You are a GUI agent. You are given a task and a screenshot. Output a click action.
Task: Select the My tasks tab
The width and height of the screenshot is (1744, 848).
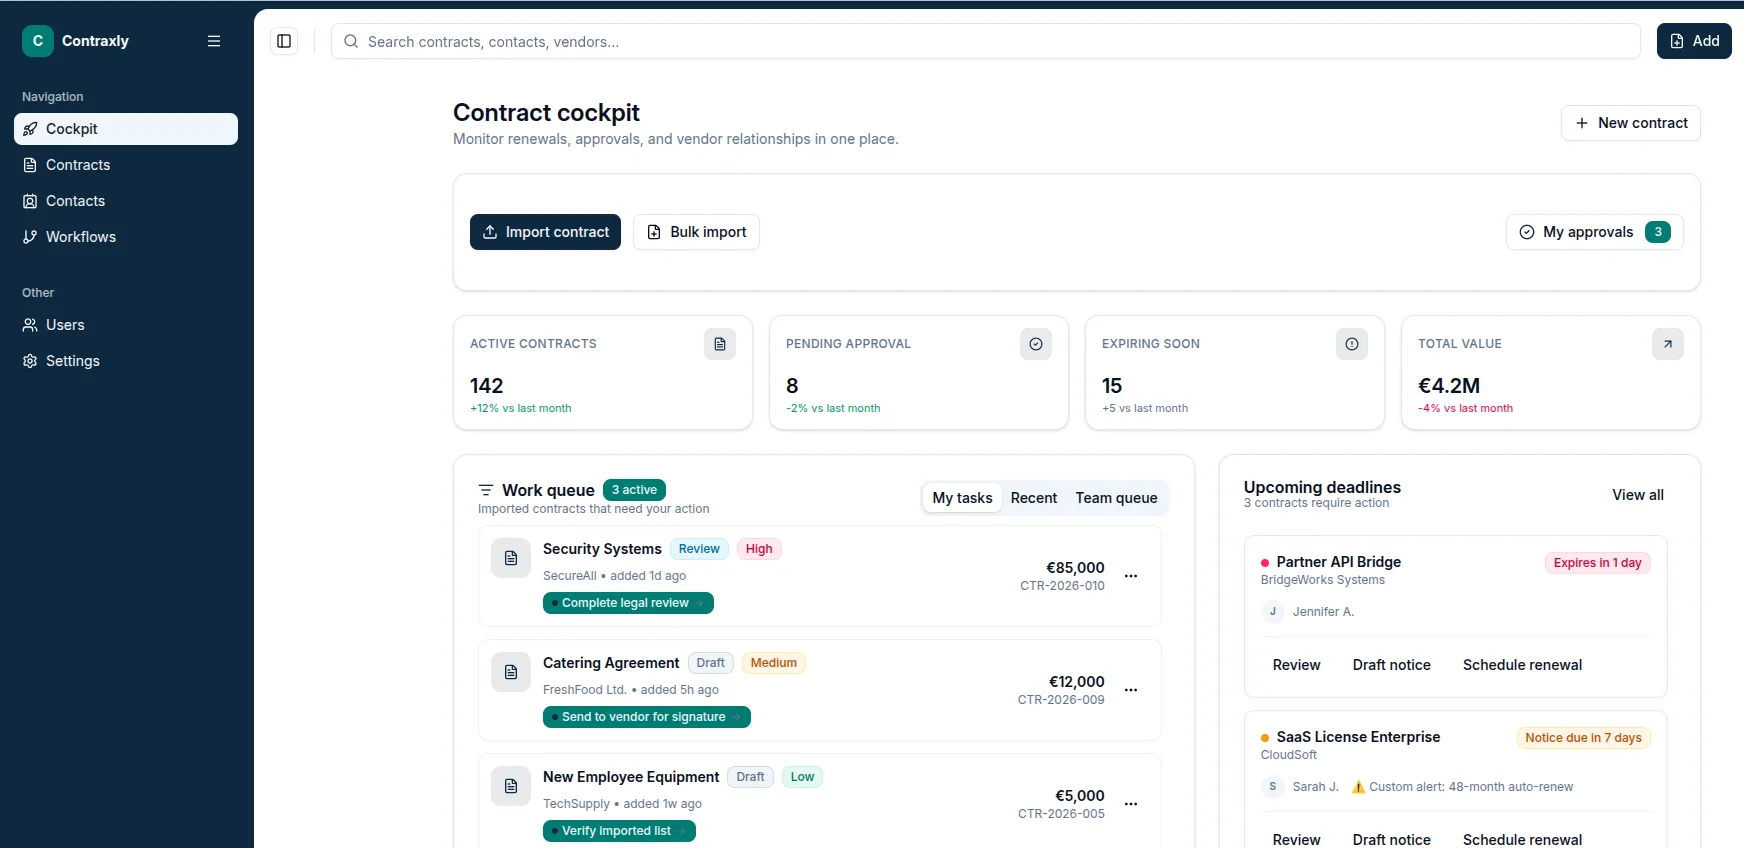(x=962, y=498)
